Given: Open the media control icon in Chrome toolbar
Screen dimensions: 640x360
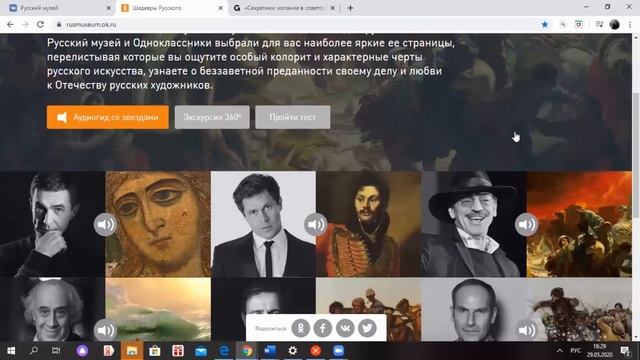Looking at the screenshot, I should click(x=599, y=24).
